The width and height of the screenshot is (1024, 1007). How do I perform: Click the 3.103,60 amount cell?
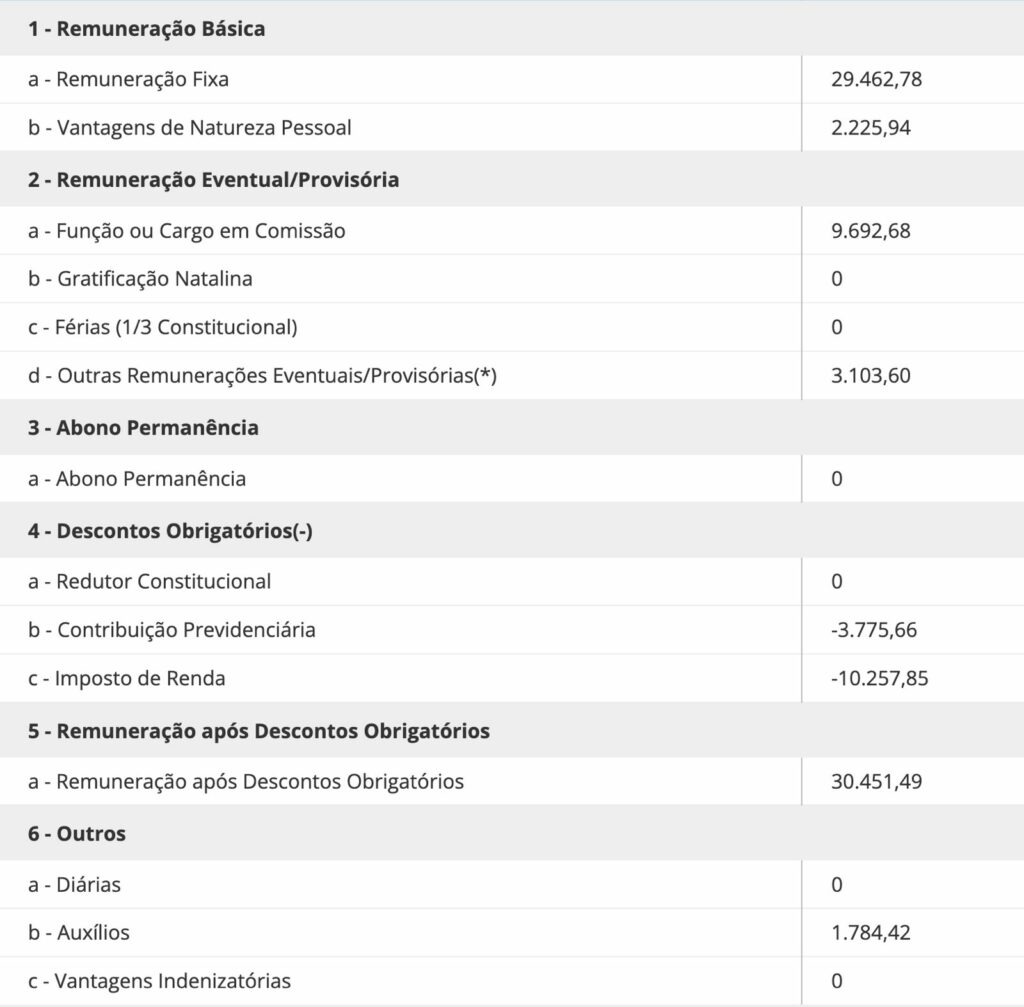(x=870, y=376)
